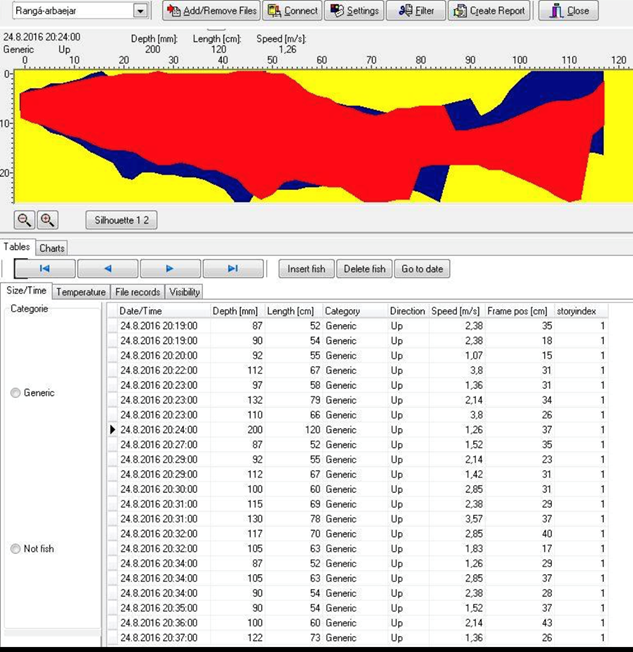Advance to the next record
This screenshot has width=633, height=652.
pyautogui.click(x=170, y=269)
